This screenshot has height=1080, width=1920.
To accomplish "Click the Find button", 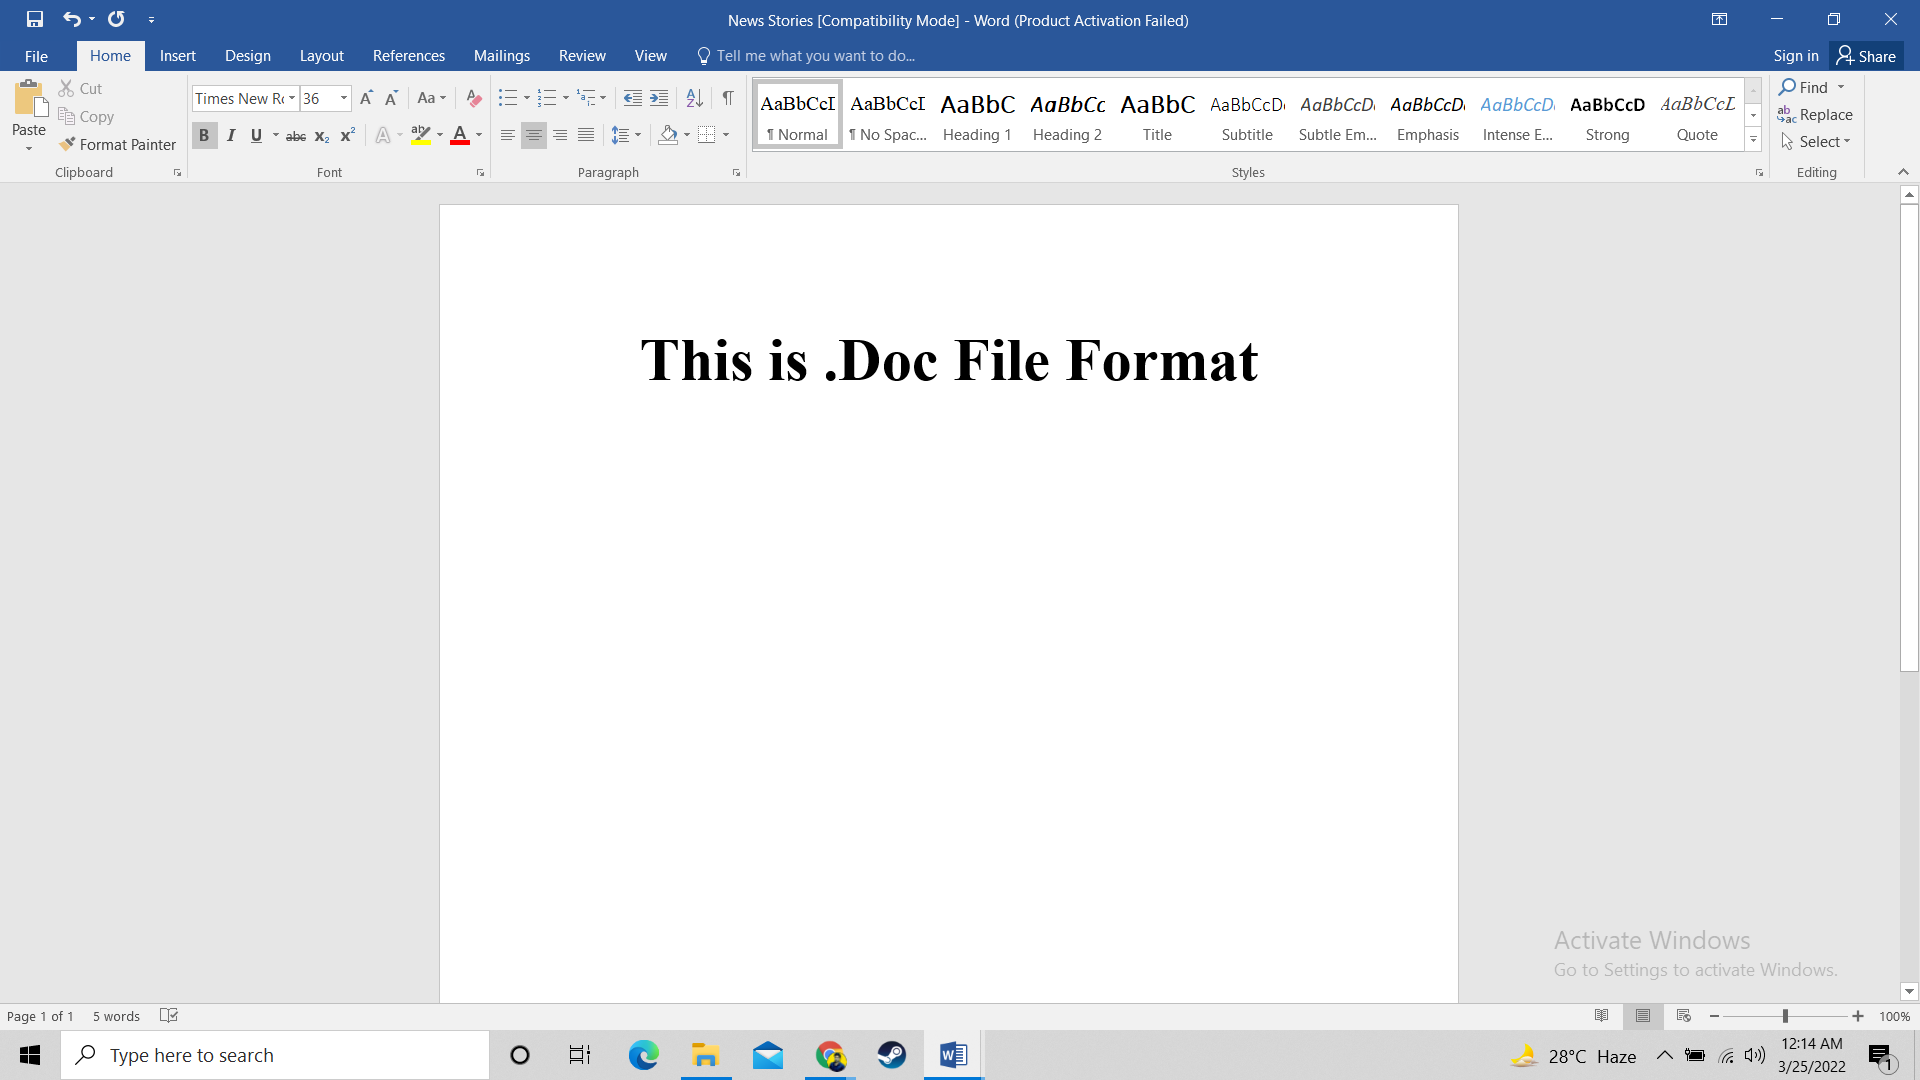I will [x=1803, y=87].
